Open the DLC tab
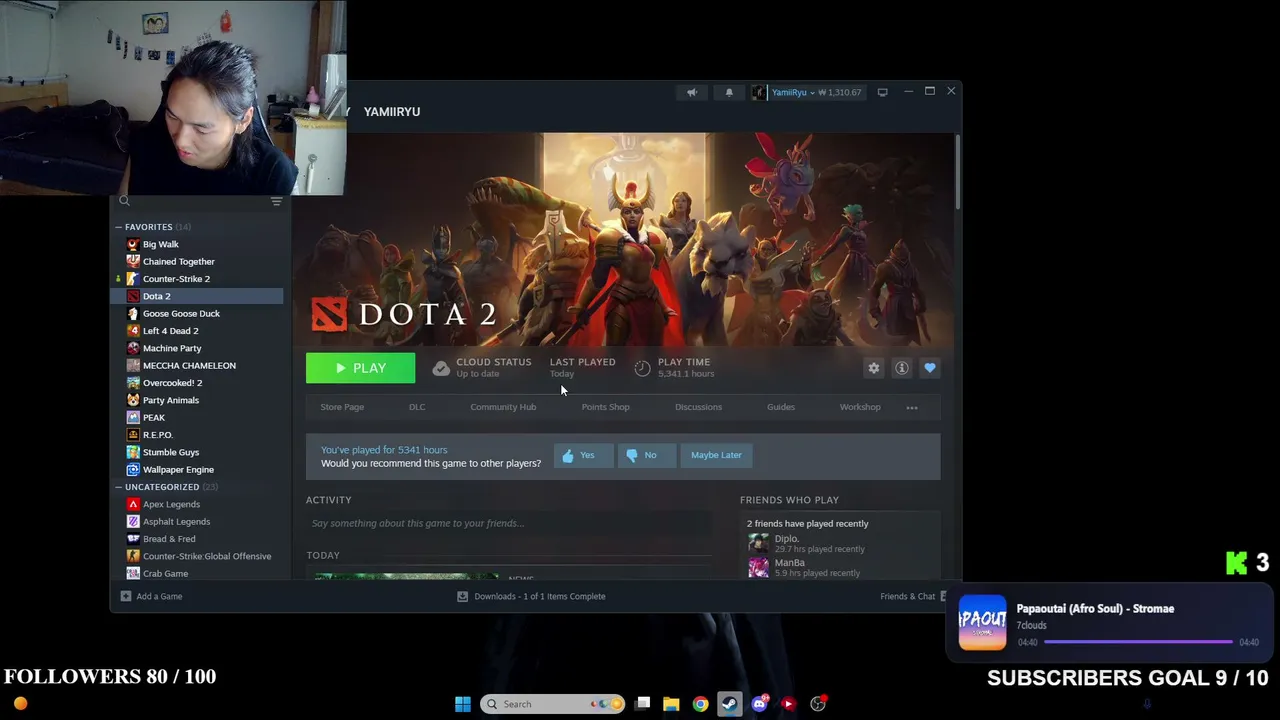Image resolution: width=1280 pixels, height=720 pixels. click(417, 407)
